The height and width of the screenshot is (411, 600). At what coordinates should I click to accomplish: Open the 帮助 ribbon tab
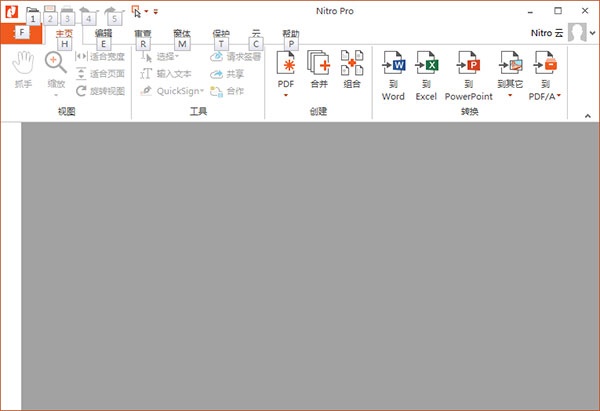(x=291, y=34)
